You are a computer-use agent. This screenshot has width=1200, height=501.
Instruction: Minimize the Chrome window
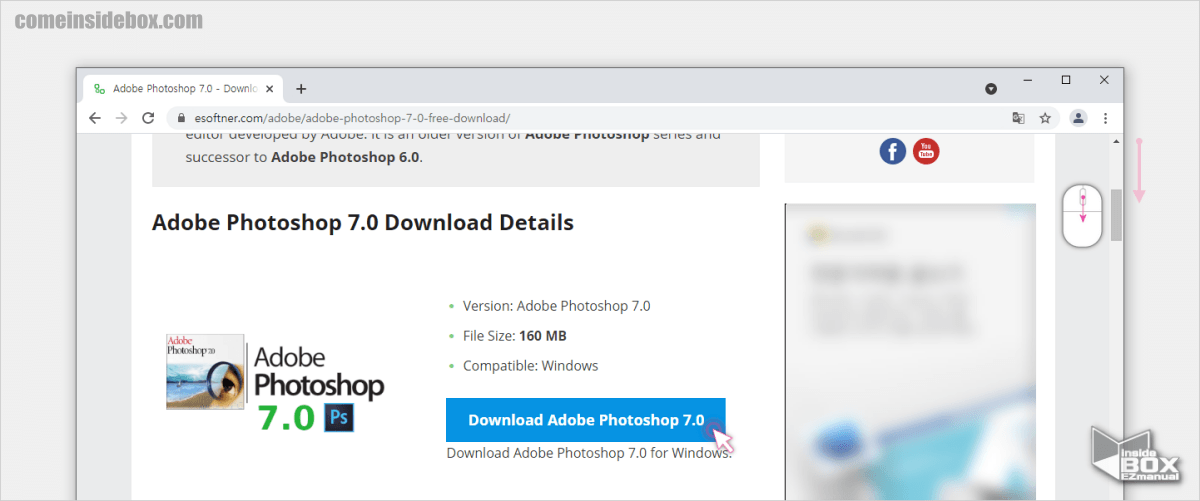[x=1027, y=80]
